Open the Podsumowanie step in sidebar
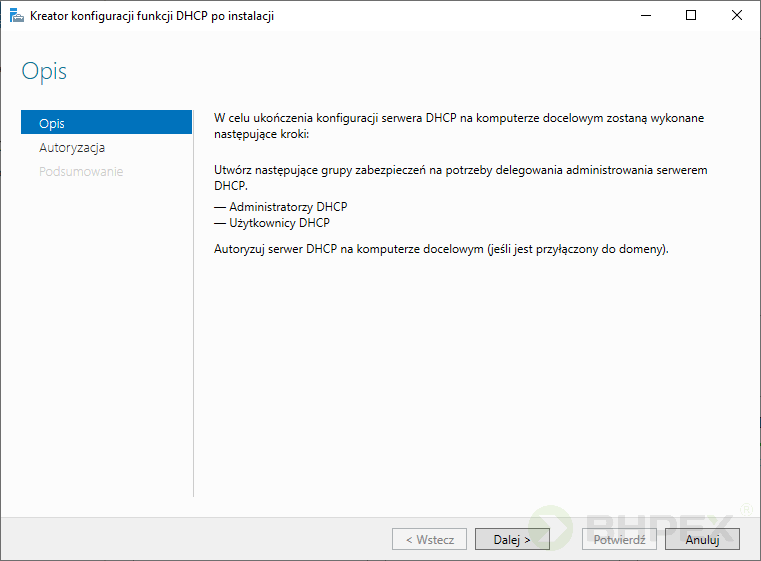The width and height of the screenshot is (761, 561). point(81,171)
